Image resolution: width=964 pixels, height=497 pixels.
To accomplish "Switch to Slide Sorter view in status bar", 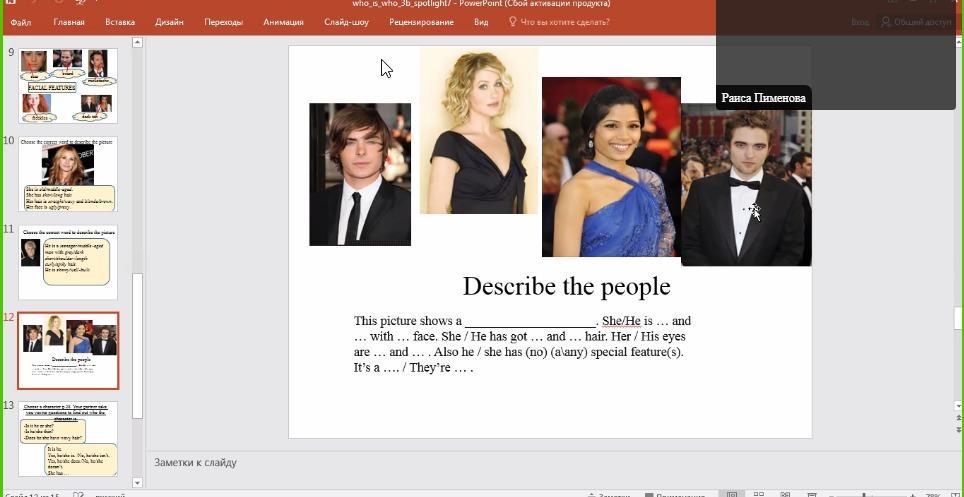I will (759, 494).
